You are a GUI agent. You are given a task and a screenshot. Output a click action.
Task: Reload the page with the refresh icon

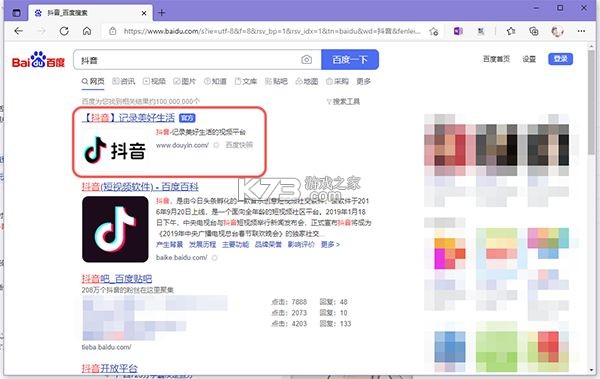(64, 31)
